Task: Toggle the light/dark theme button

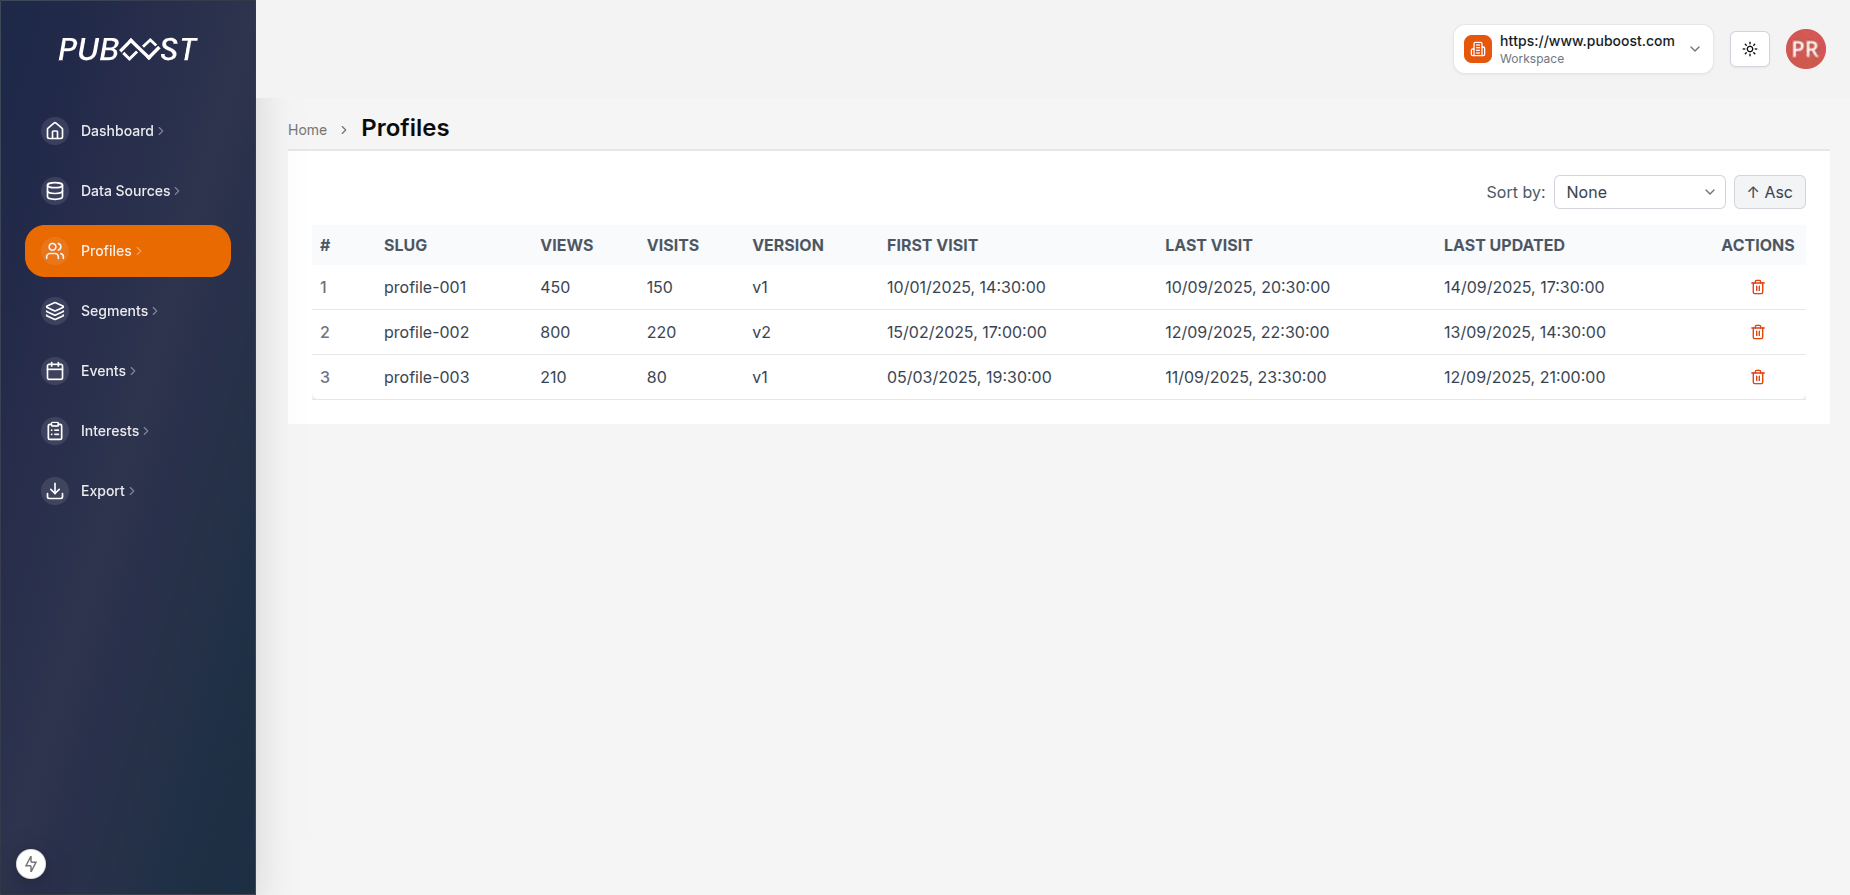Action: pyautogui.click(x=1749, y=49)
